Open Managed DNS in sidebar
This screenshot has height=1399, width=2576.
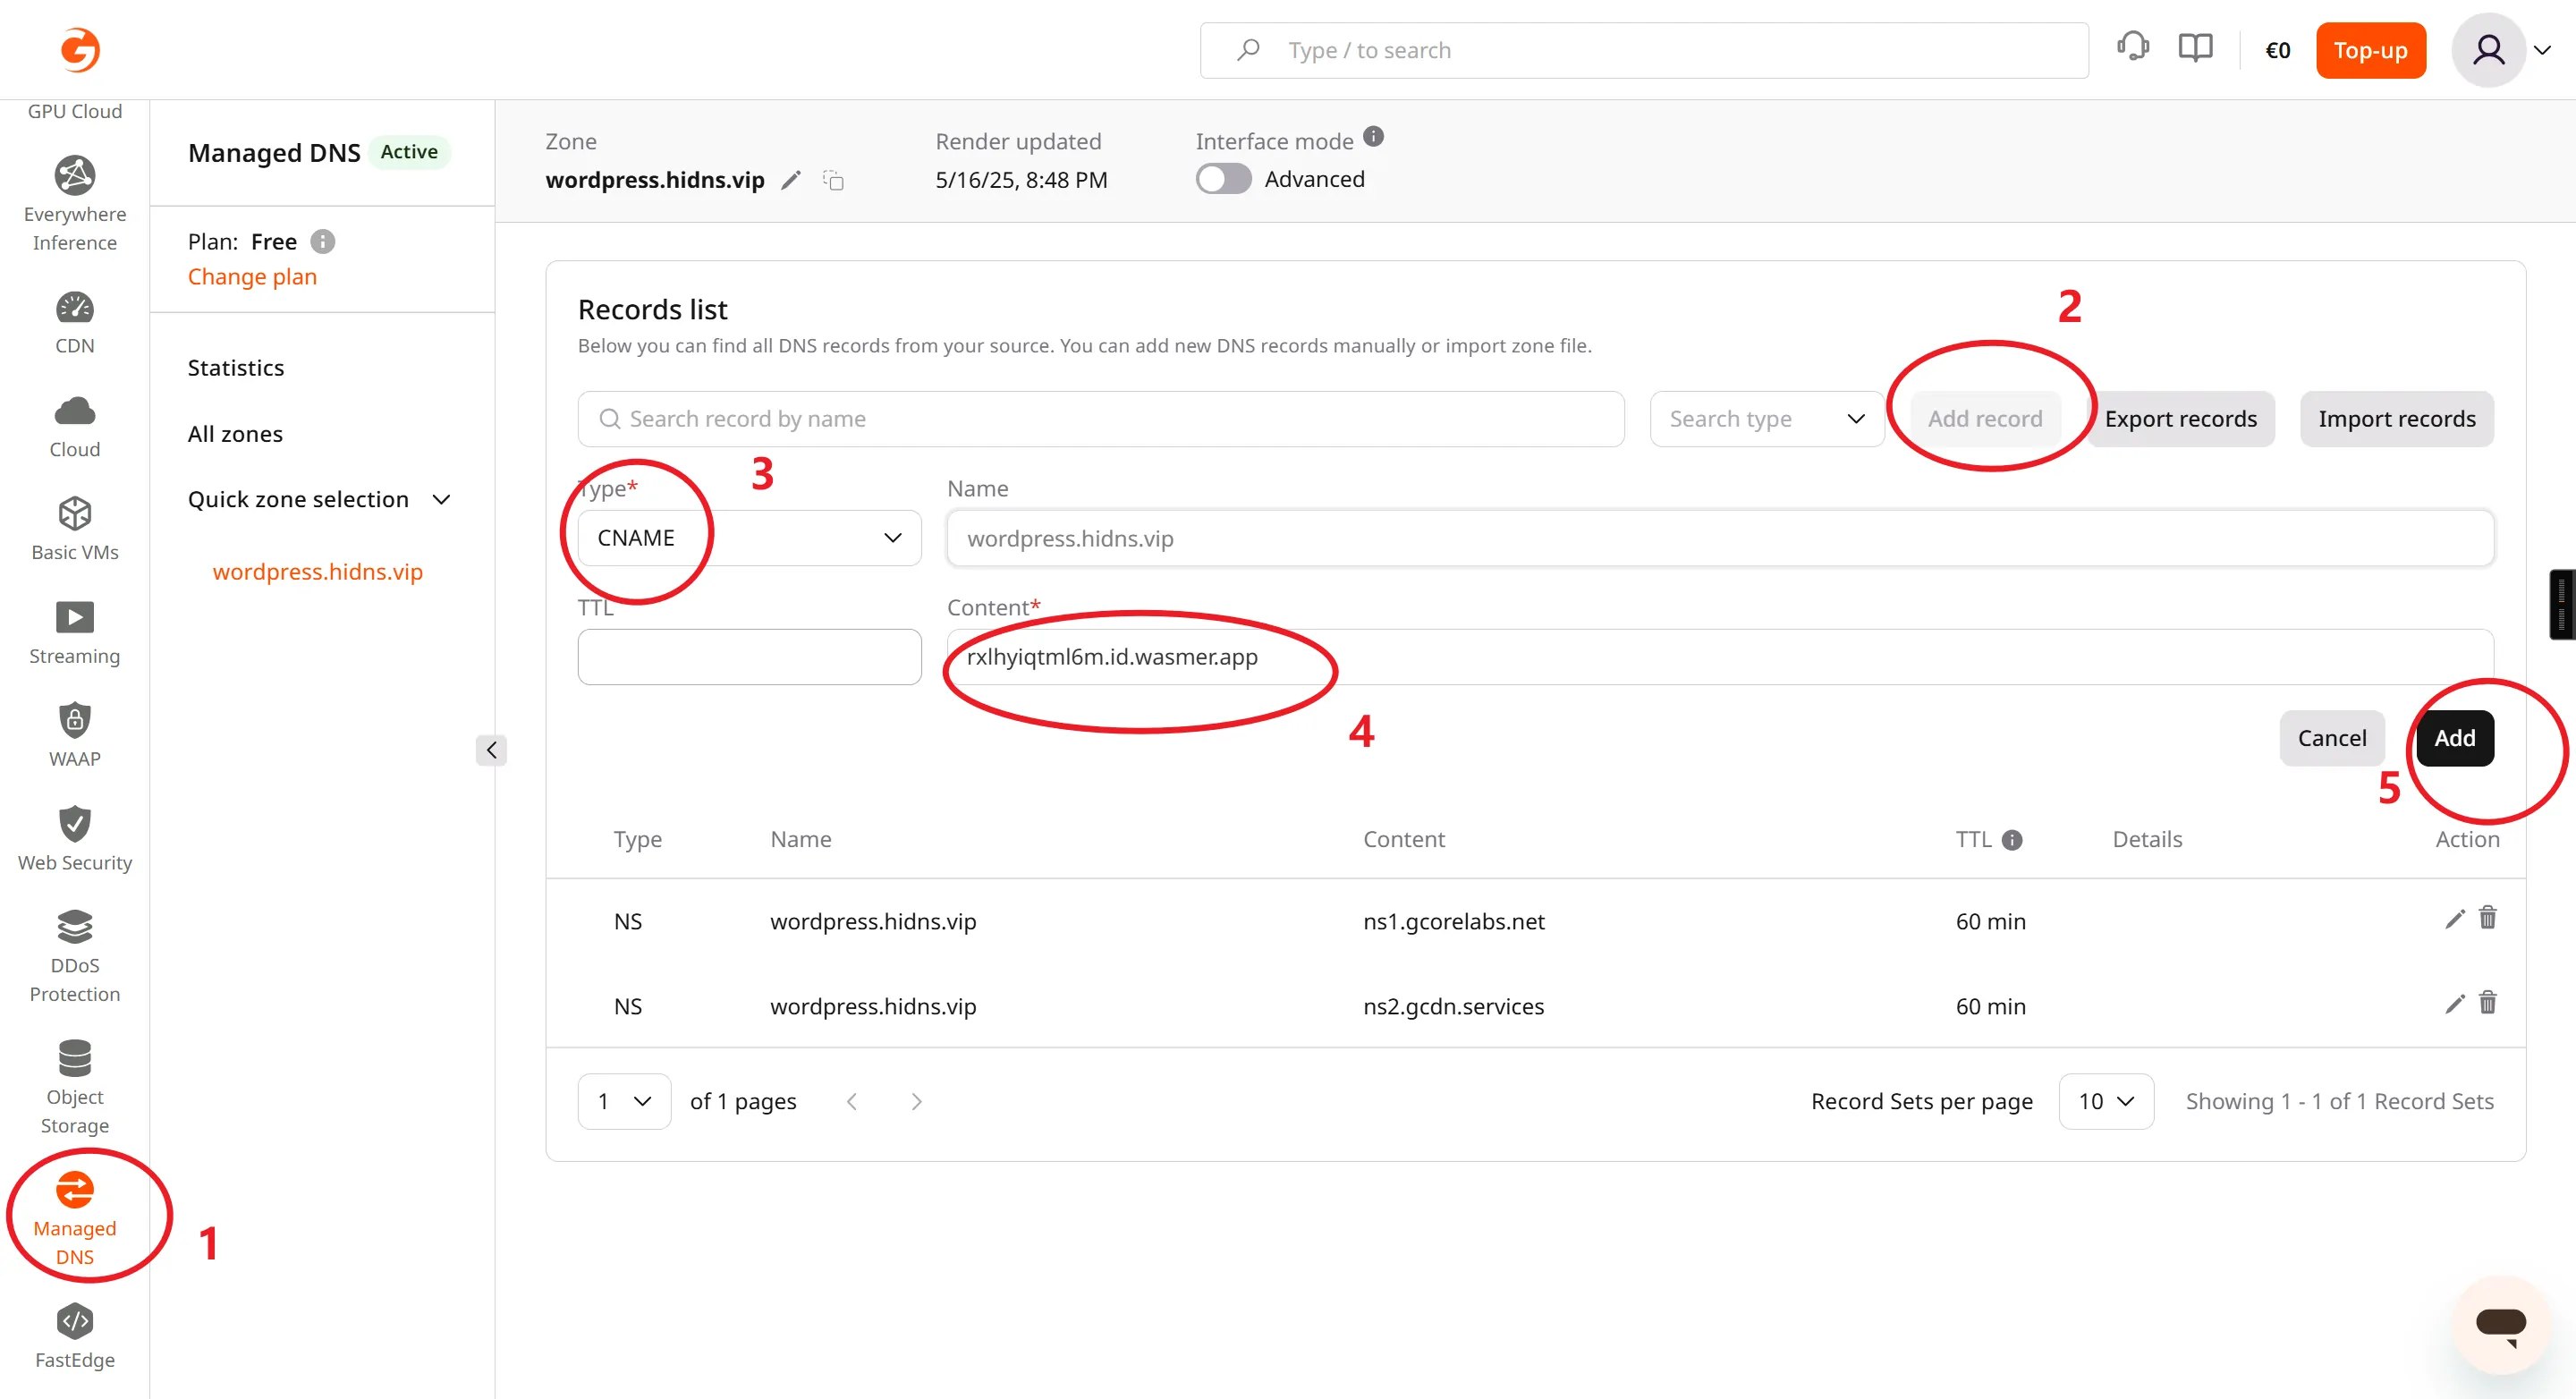point(75,1219)
